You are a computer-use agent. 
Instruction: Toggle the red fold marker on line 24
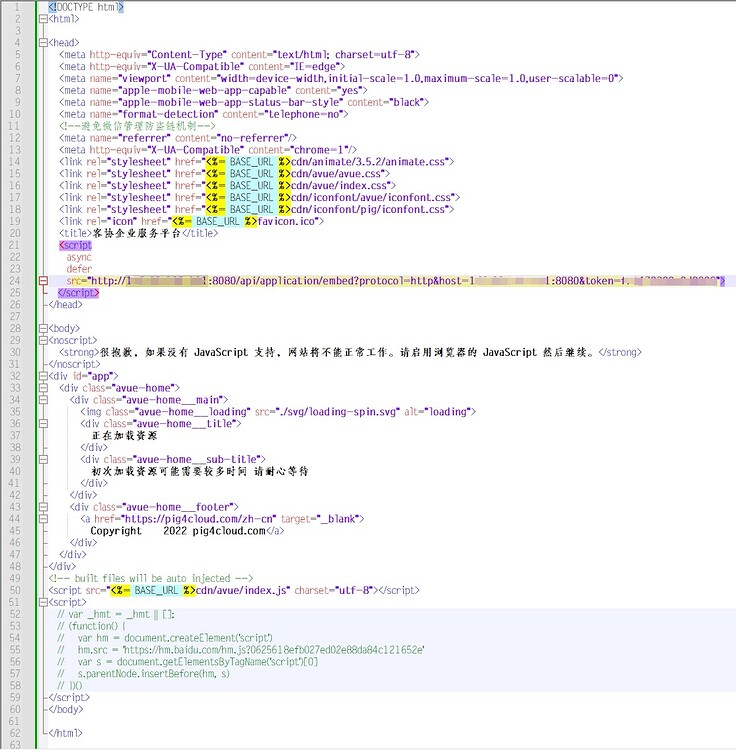[43, 281]
